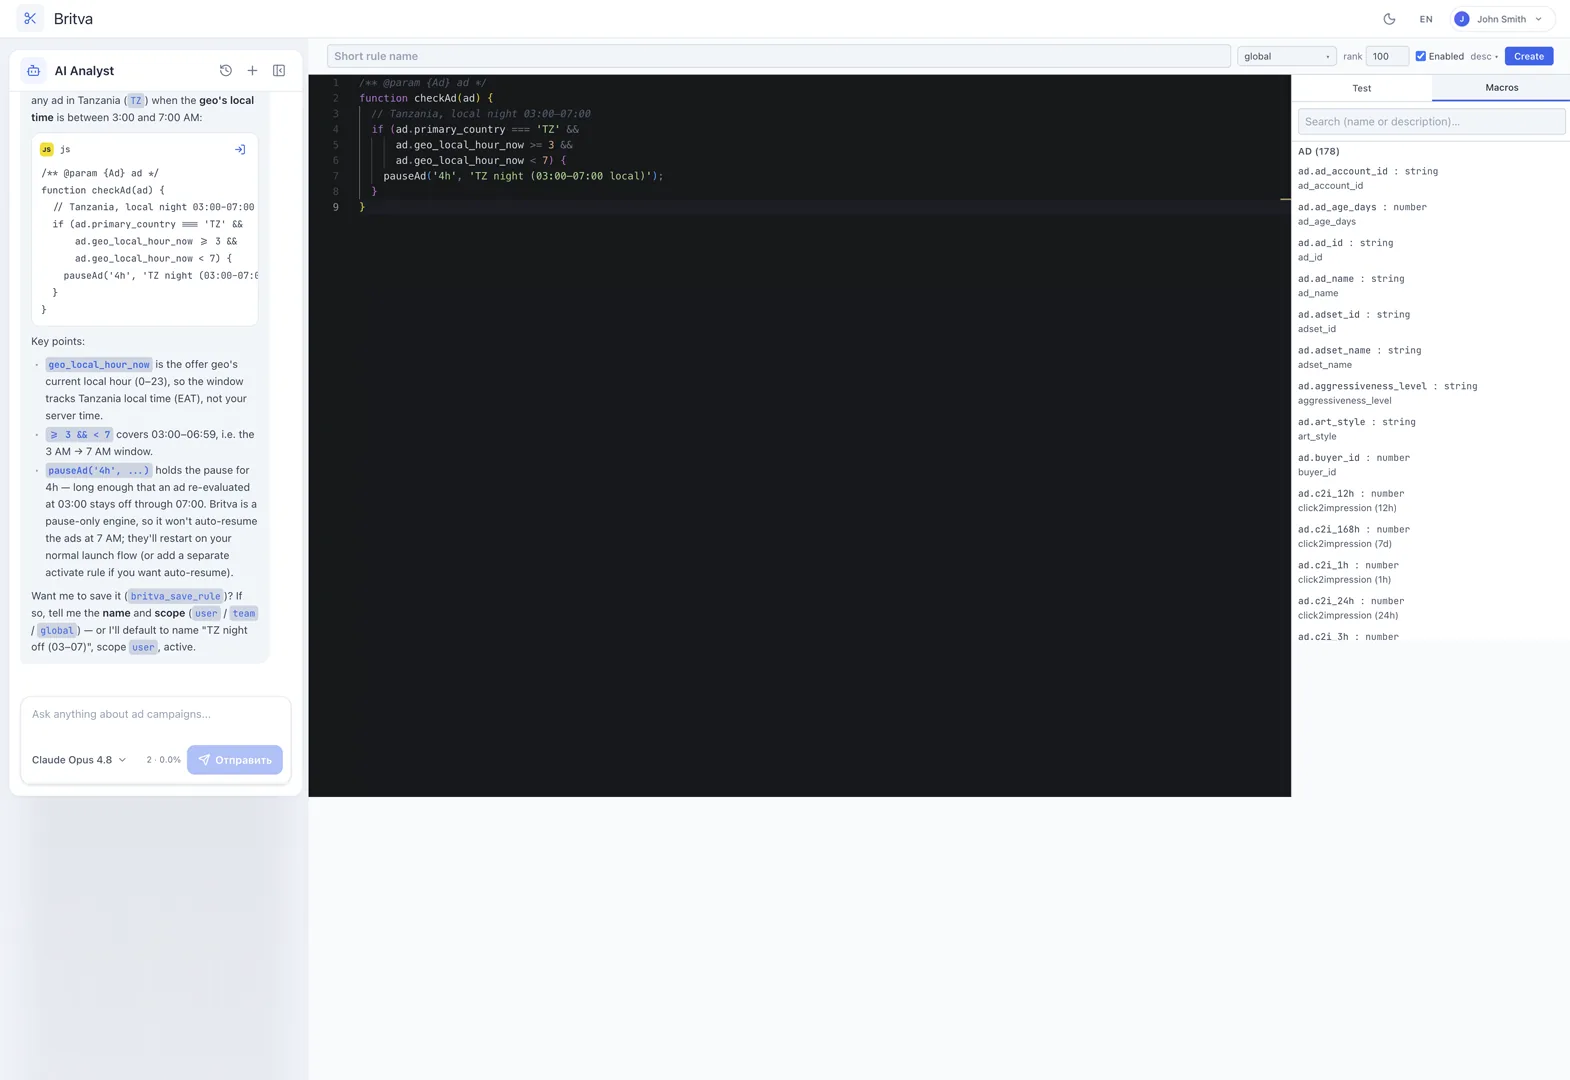This screenshot has width=1570, height=1080.
Task: Toggle dark mode moon icon
Action: [x=1389, y=19]
